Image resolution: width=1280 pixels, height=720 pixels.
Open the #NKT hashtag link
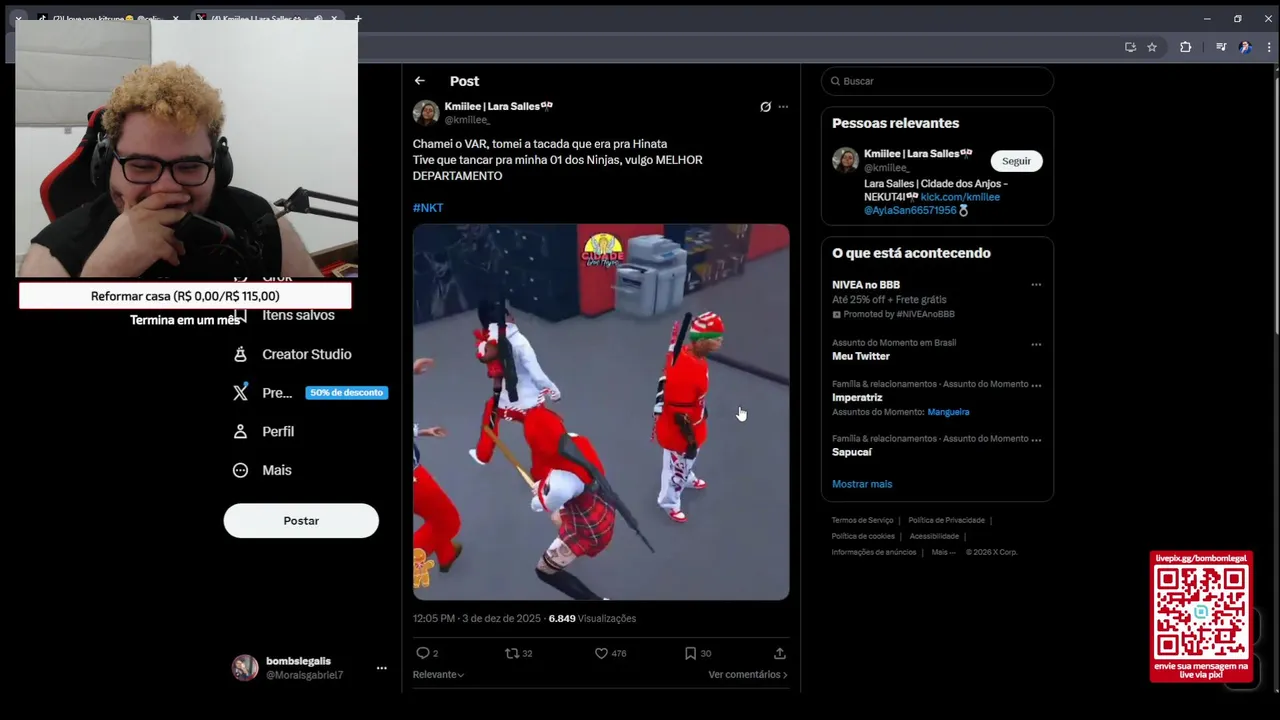pos(428,208)
